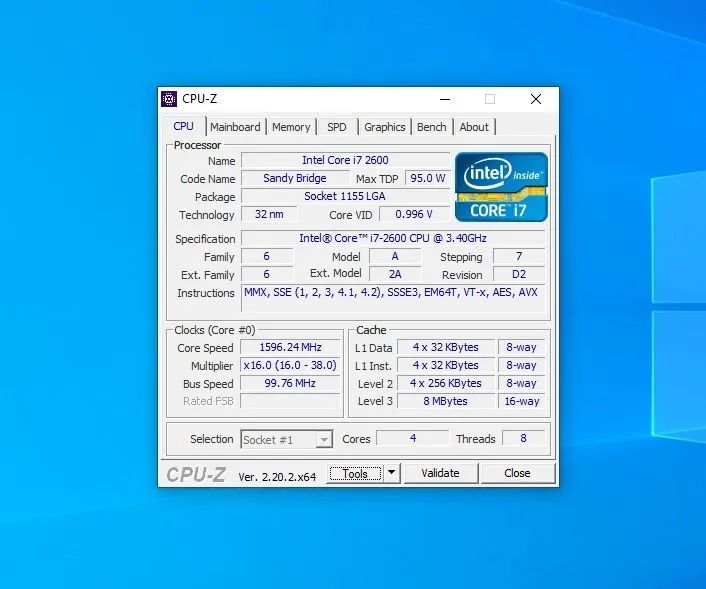The height and width of the screenshot is (589, 706).
Task: Click the Cores value '4'
Action: (413, 438)
